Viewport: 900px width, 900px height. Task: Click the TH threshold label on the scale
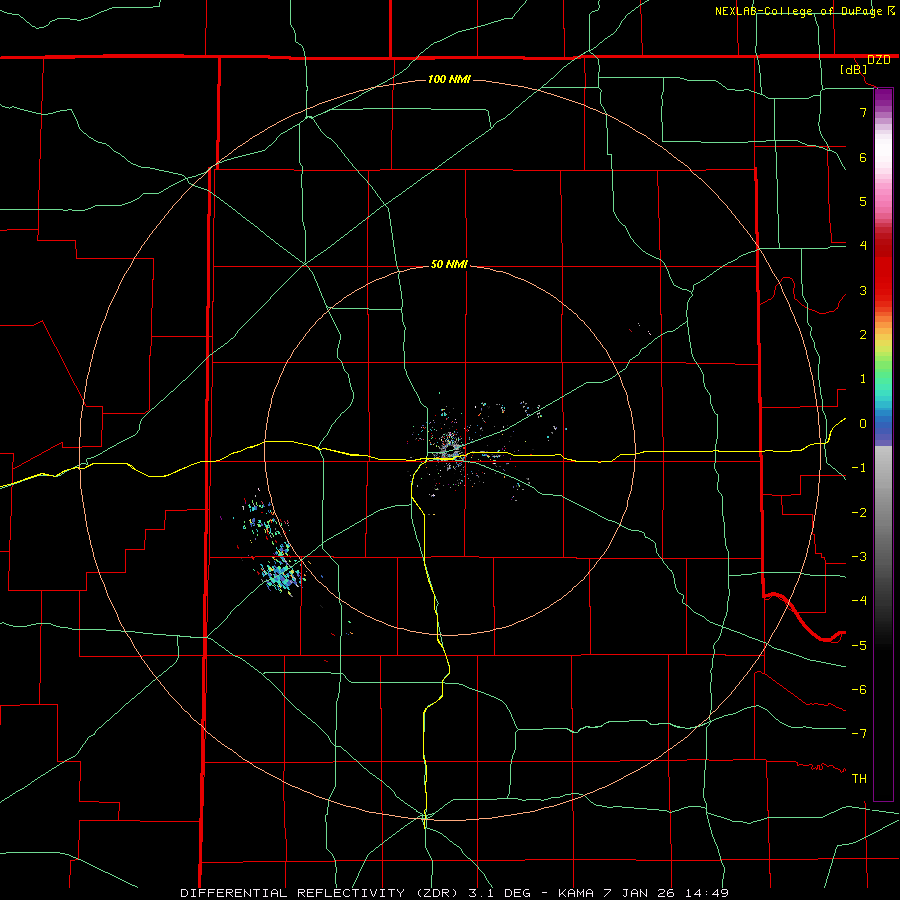pos(859,779)
